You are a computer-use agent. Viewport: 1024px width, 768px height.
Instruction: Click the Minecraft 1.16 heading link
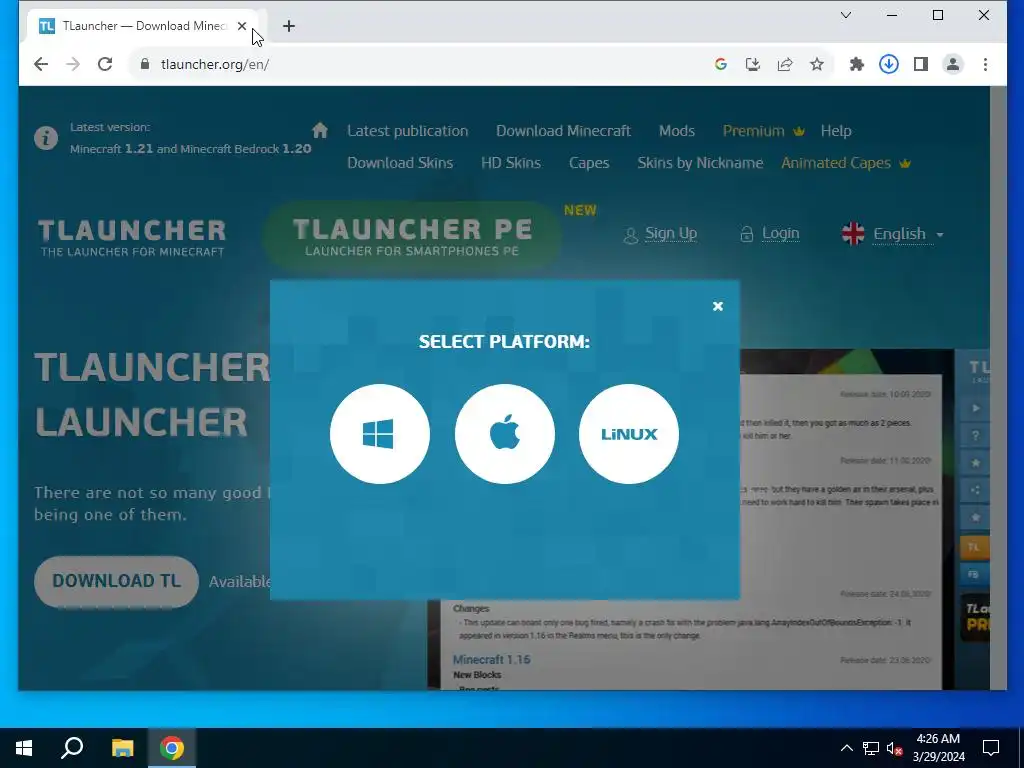coord(491,660)
